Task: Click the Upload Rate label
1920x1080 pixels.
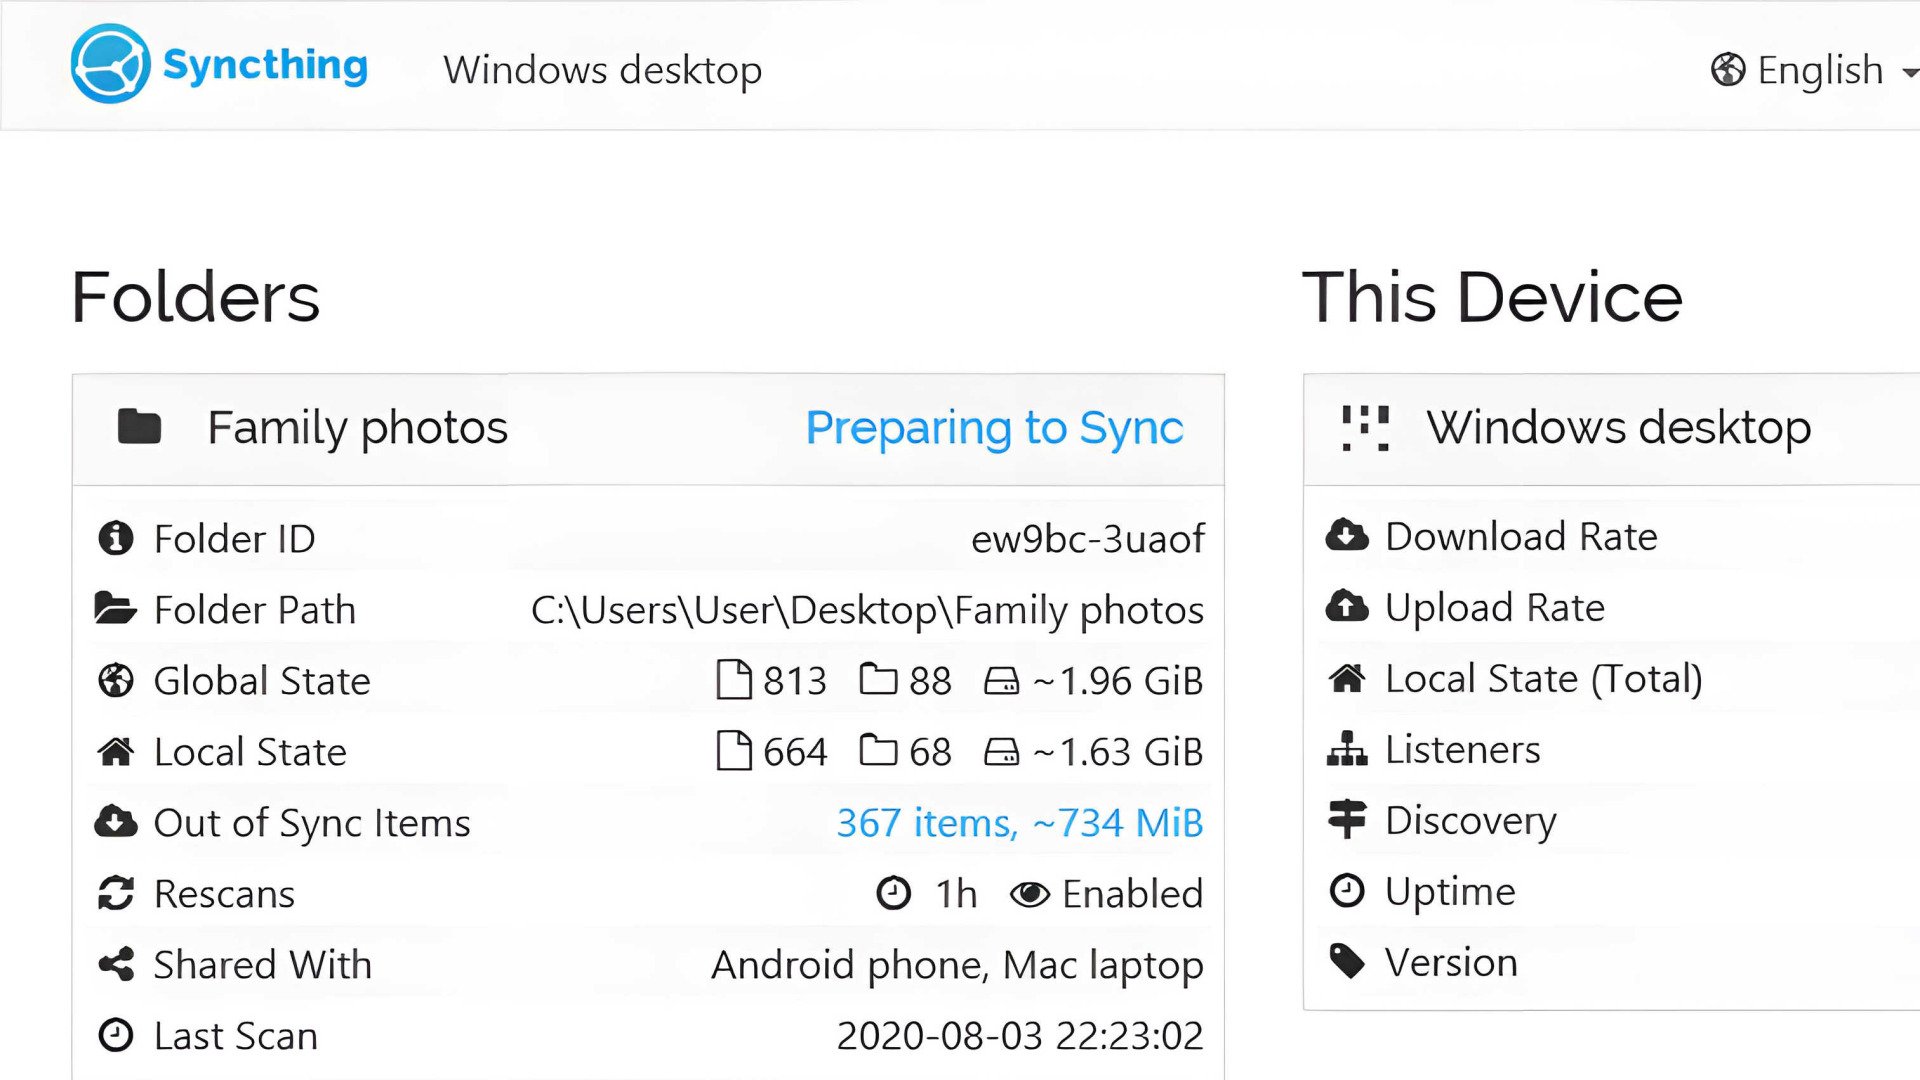Action: click(1495, 608)
